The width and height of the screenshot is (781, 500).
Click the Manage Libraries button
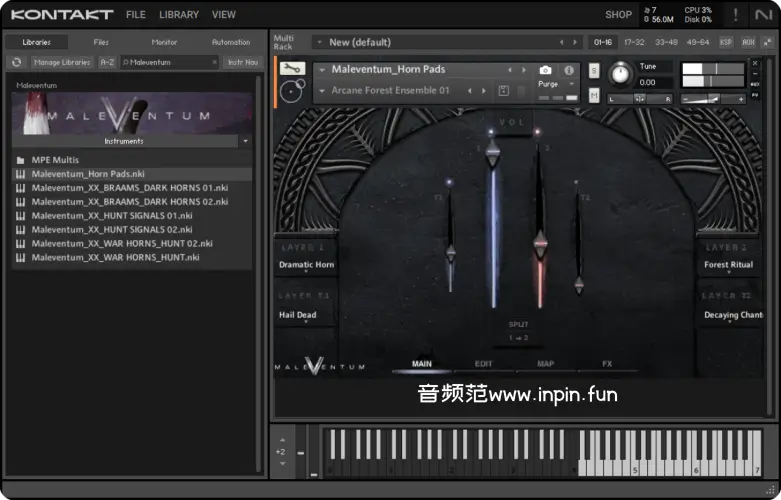[x=61, y=62]
